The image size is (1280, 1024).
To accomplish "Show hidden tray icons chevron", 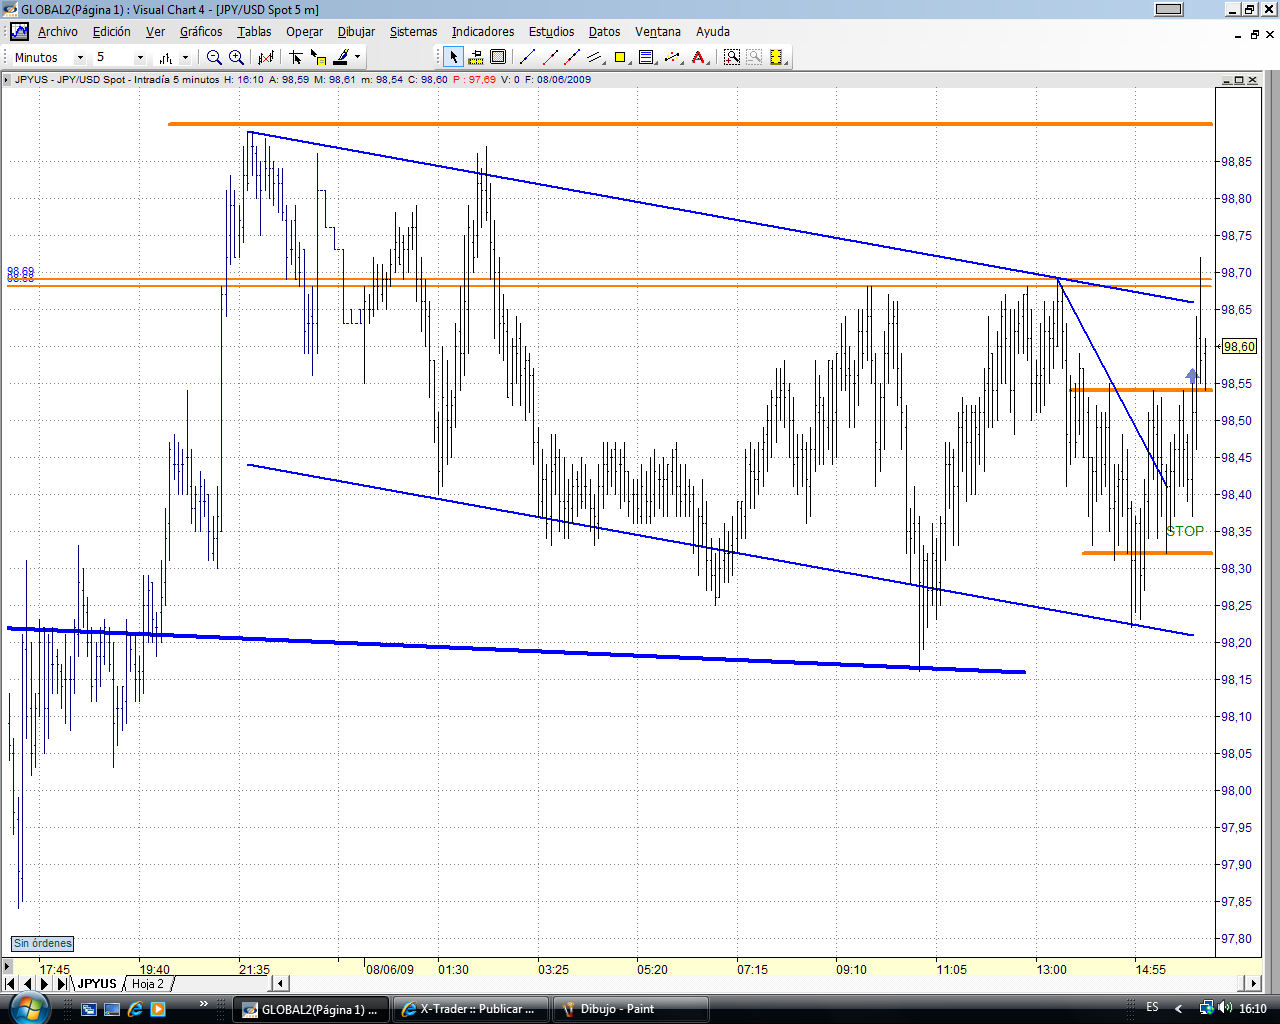I will 1179,1008.
